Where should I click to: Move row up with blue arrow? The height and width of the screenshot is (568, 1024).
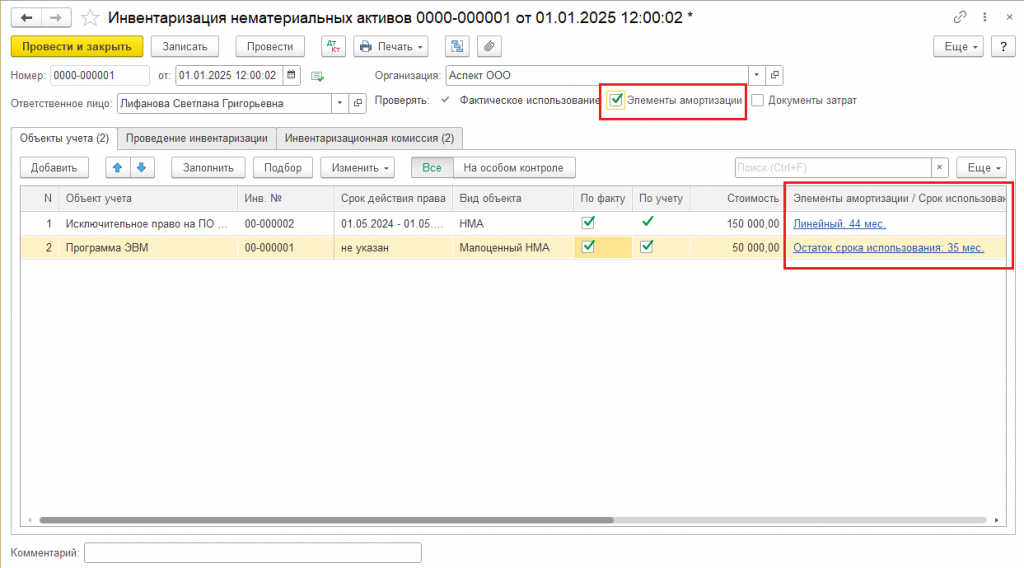118,168
